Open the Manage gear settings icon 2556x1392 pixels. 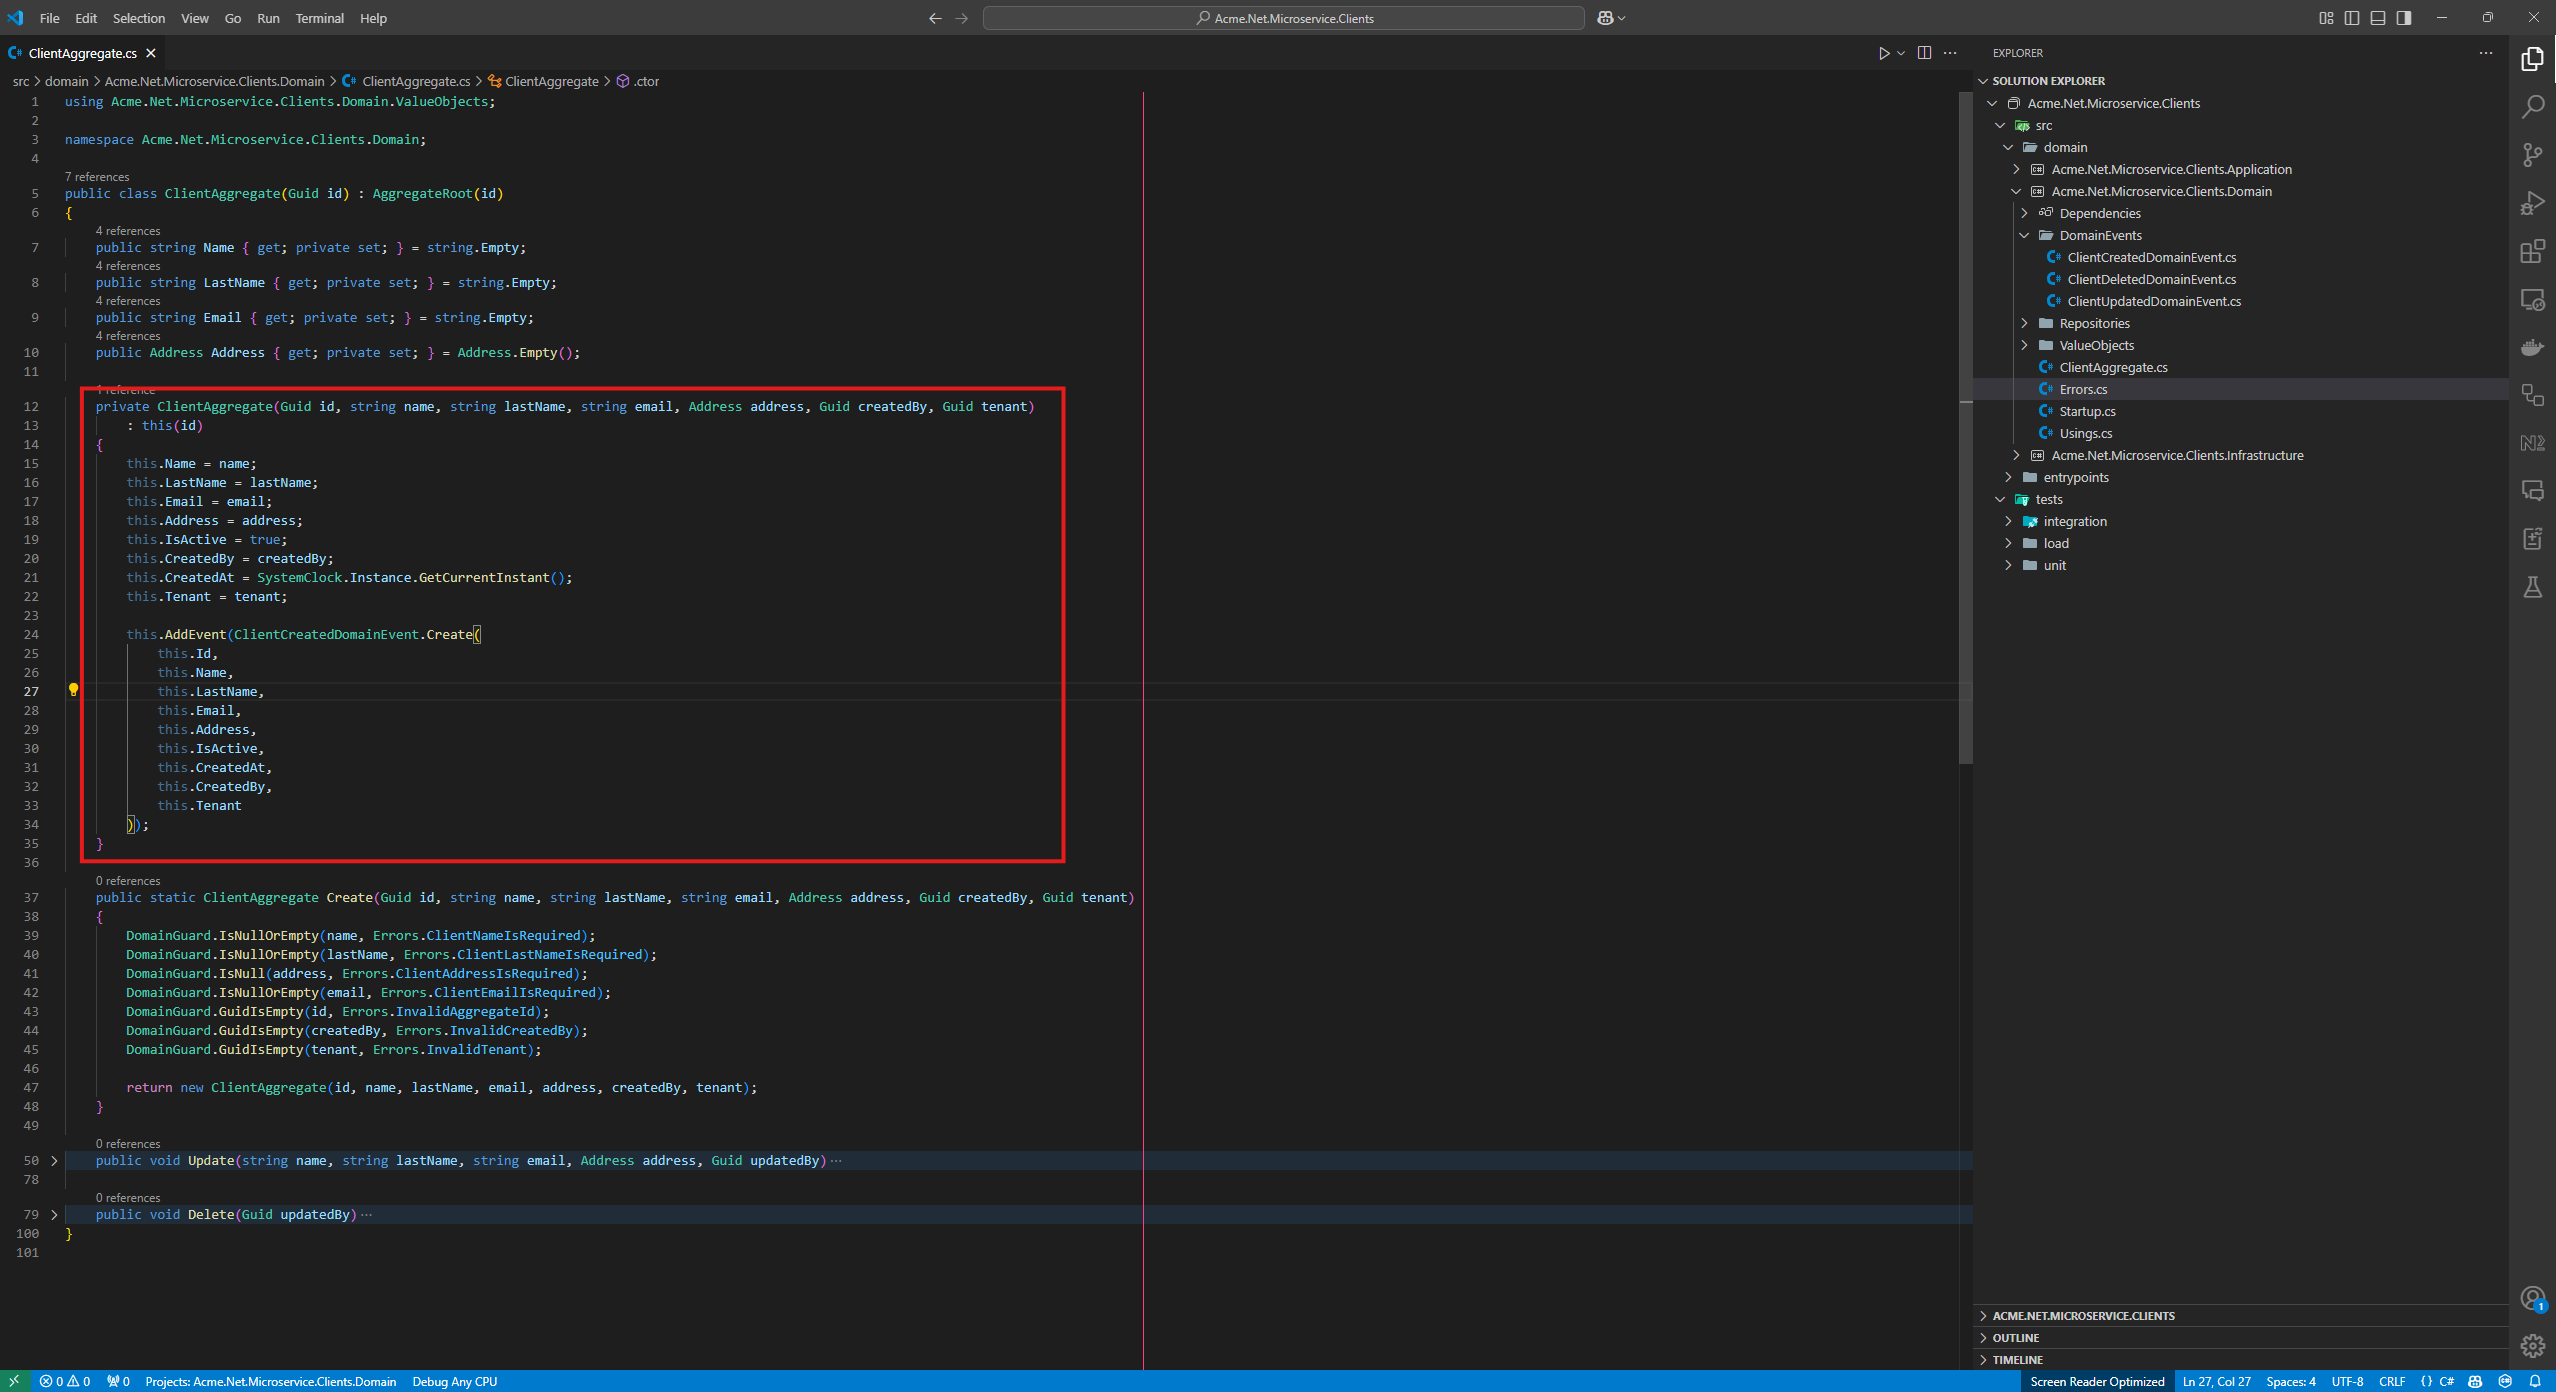(2532, 1346)
